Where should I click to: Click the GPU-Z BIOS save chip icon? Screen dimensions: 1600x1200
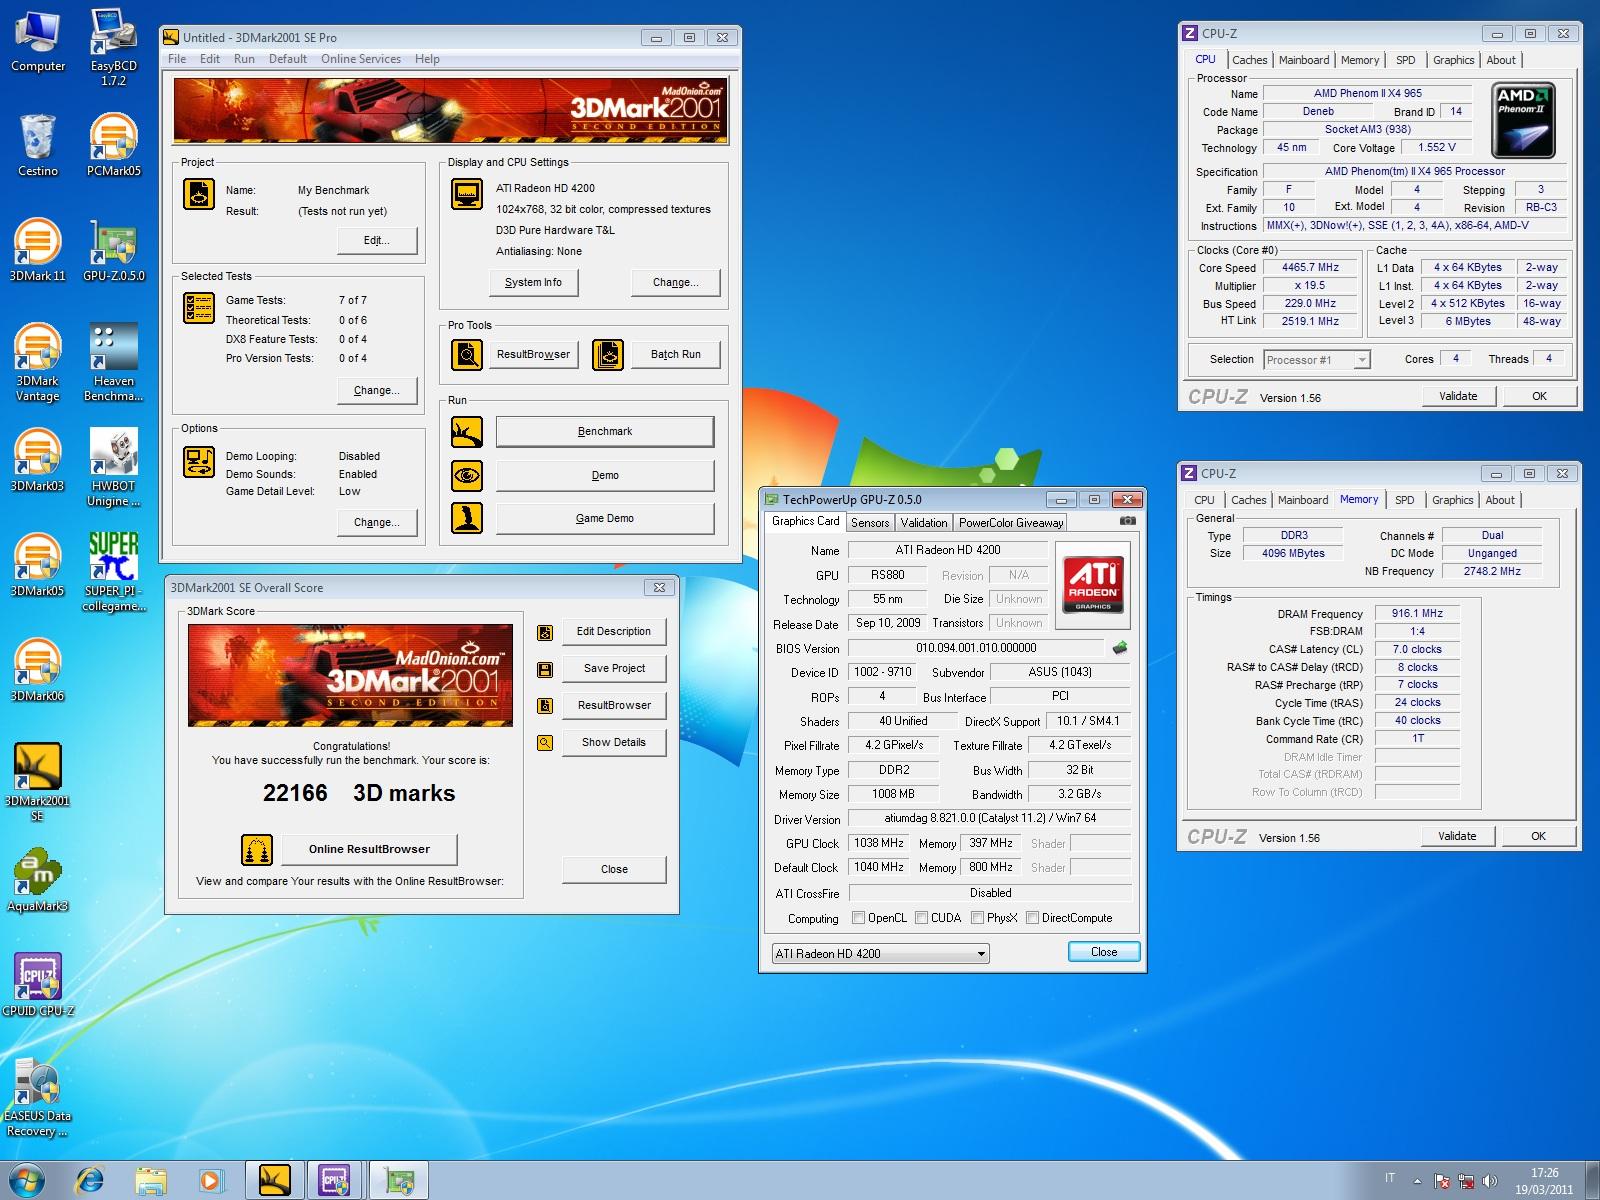tap(1120, 648)
